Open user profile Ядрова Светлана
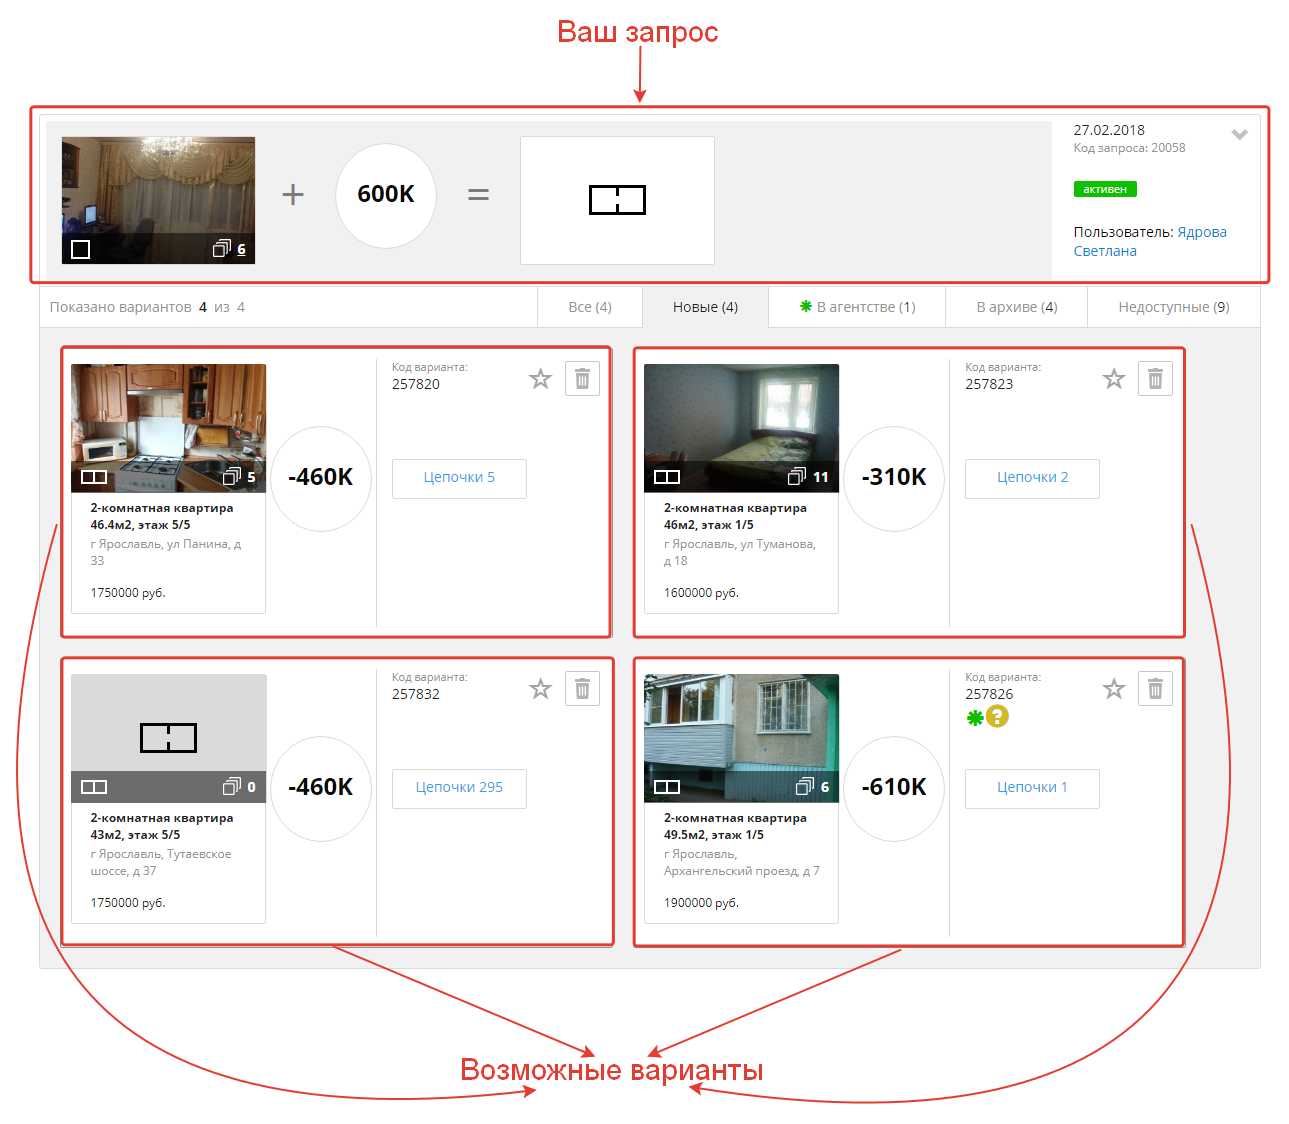This screenshot has width=1289, height=1124. [1149, 241]
